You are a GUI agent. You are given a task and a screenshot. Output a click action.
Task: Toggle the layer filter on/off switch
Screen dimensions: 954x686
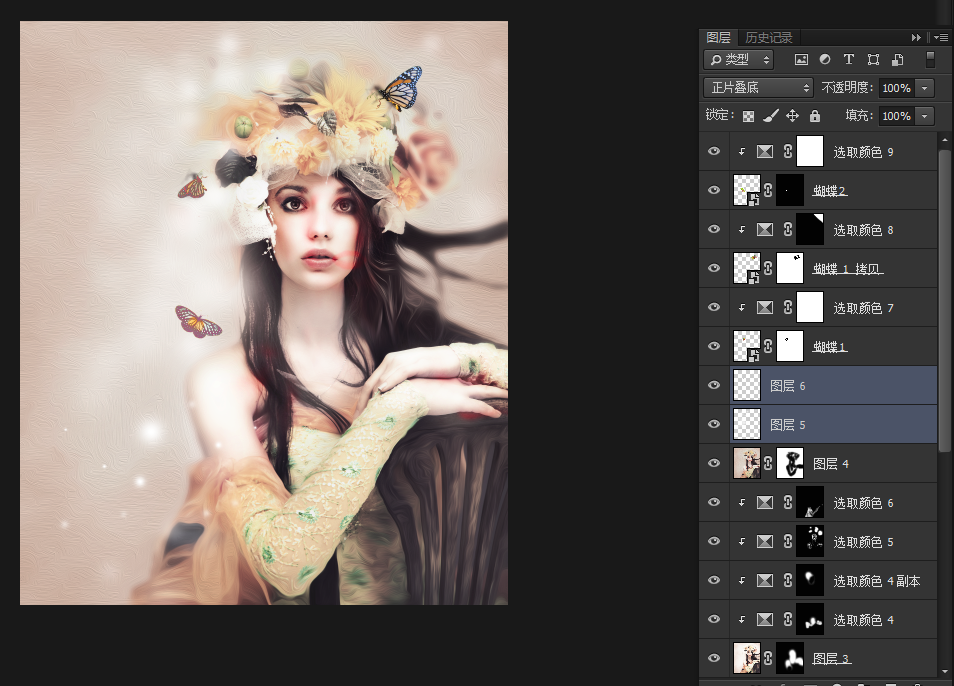pyautogui.click(x=930, y=59)
